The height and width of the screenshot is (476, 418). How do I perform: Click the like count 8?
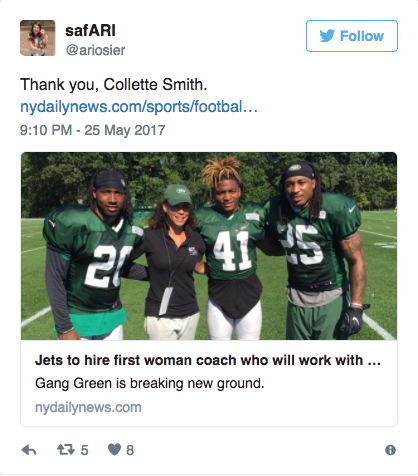click(130, 450)
